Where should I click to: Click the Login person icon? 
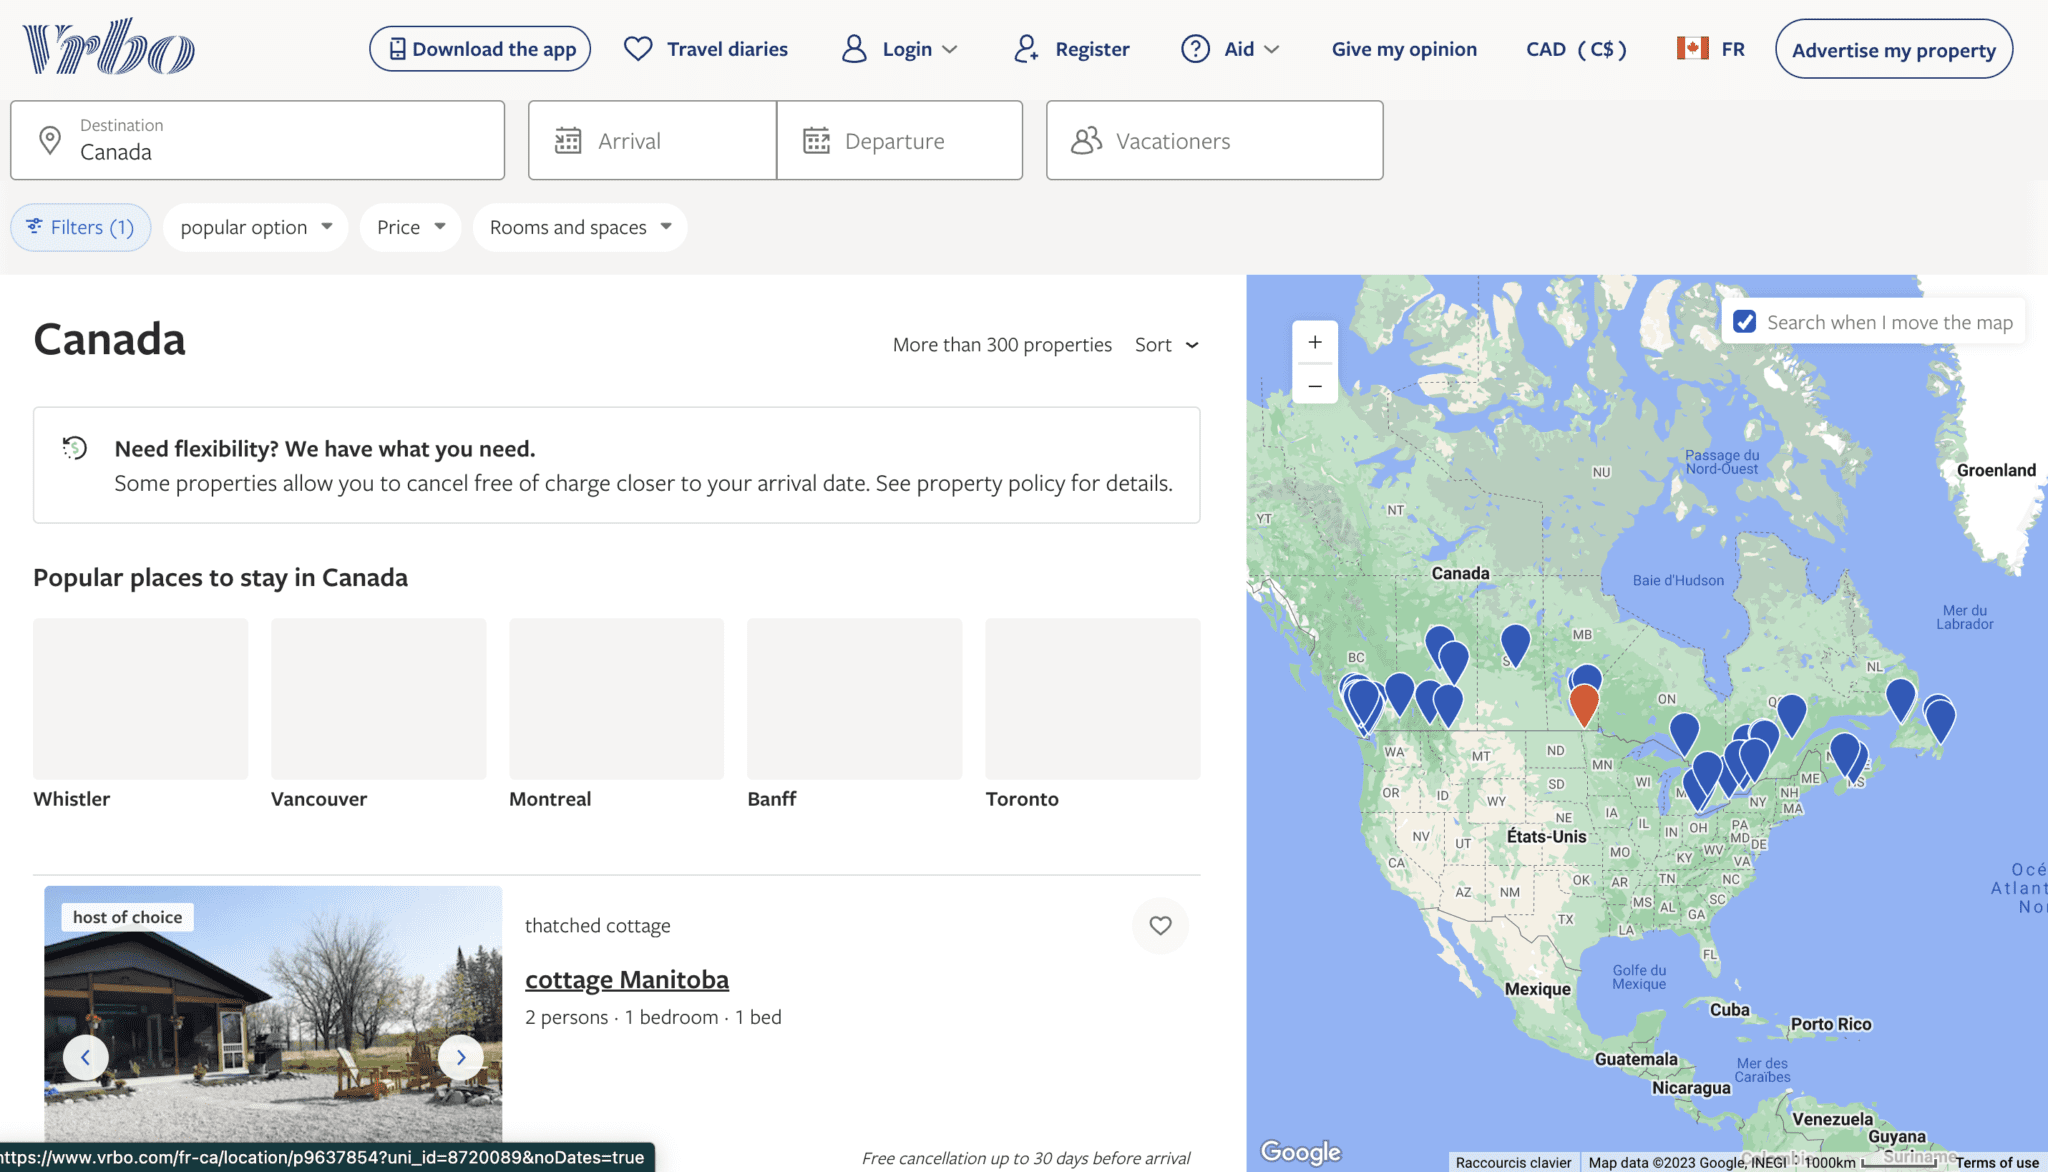pos(854,49)
